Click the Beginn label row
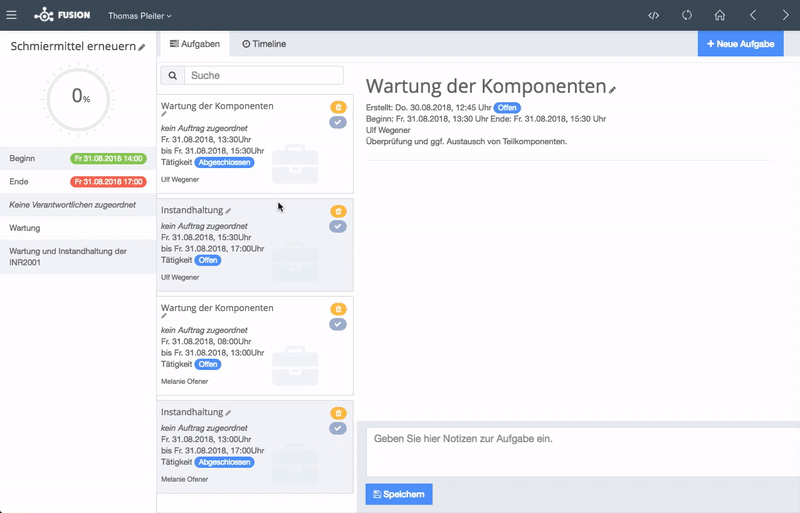 78,159
